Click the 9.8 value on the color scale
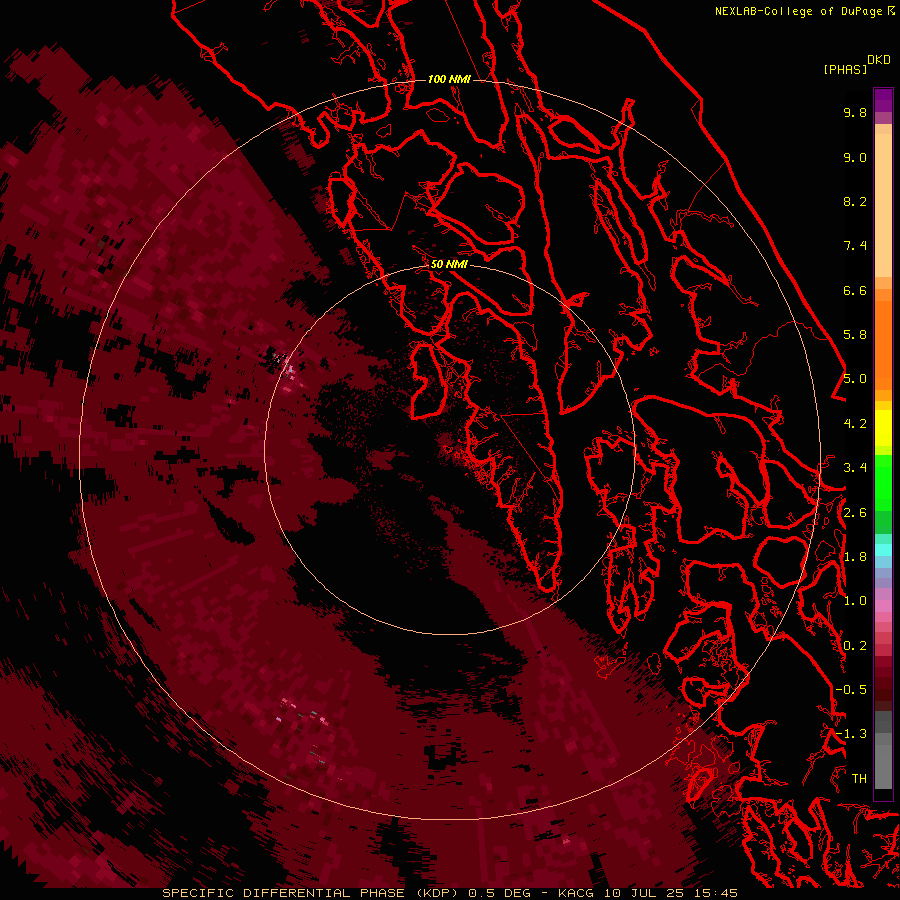The height and width of the screenshot is (900, 900). [x=855, y=112]
